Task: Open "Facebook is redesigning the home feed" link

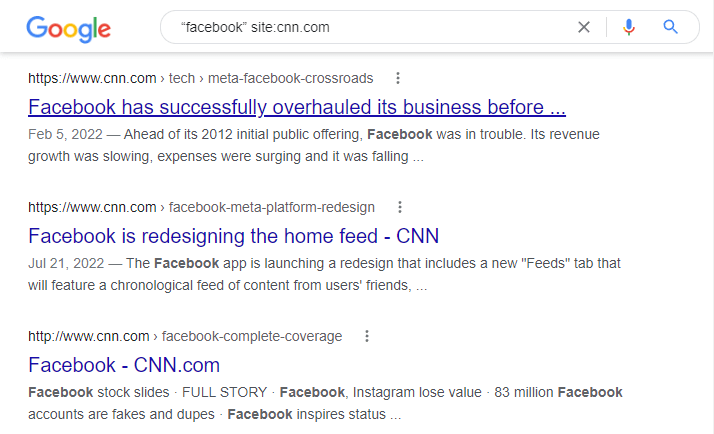Action: coord(234,236)
